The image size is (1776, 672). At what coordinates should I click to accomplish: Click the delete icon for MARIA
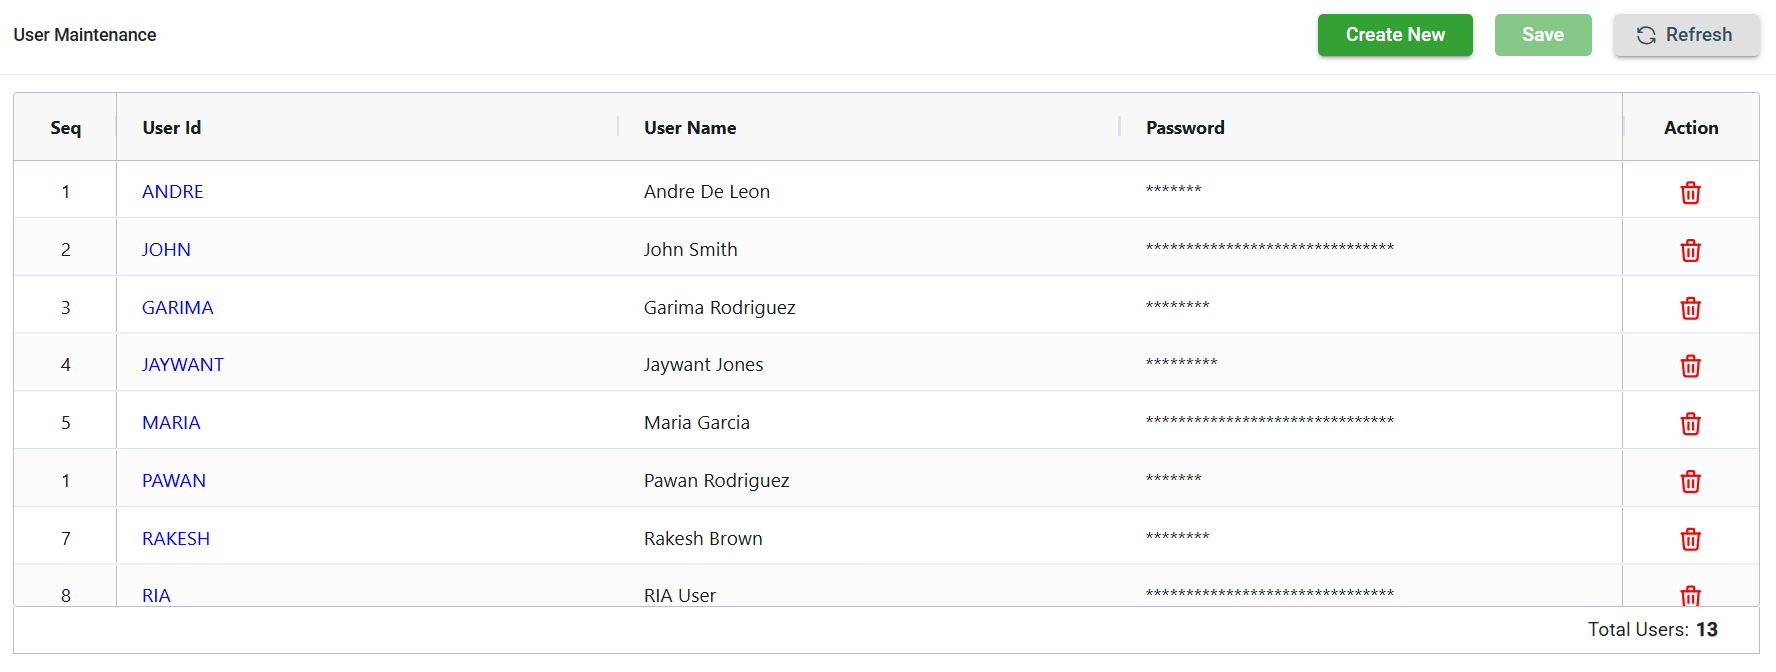[1690, 424]
